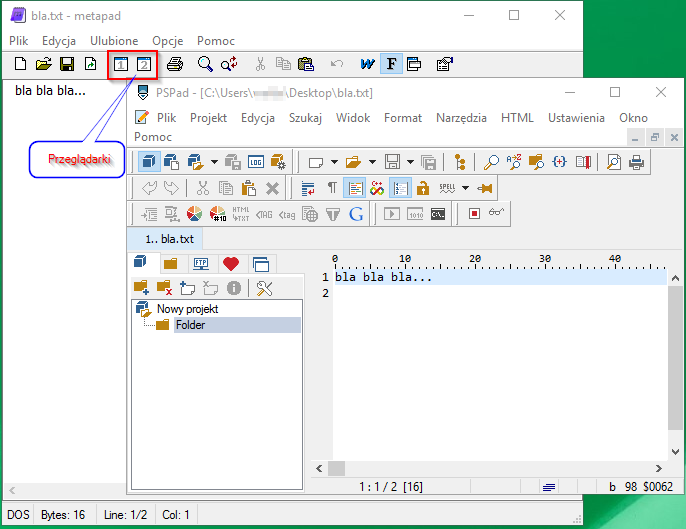Toggle the pilcrow special characters display in PSPad
This screenshot has height=529, width=686.
332,188
